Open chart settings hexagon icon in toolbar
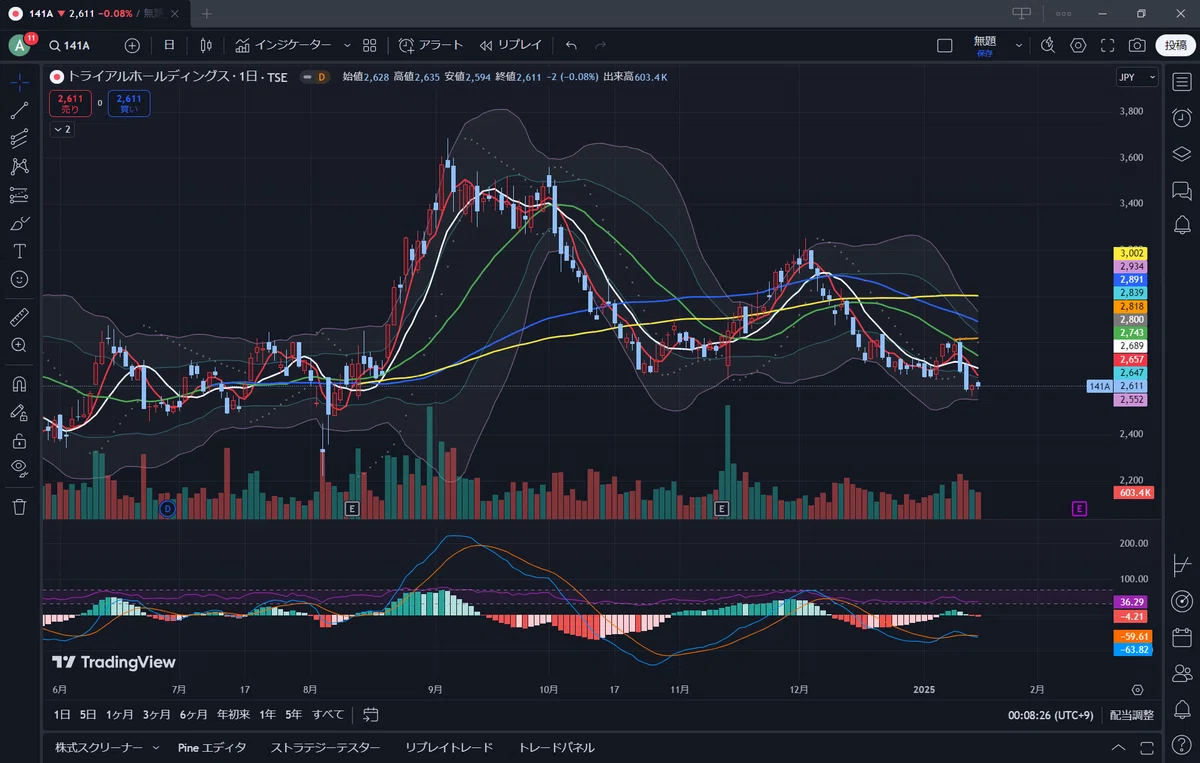This screenshot has height=763, width=1200. [1078, 45]
